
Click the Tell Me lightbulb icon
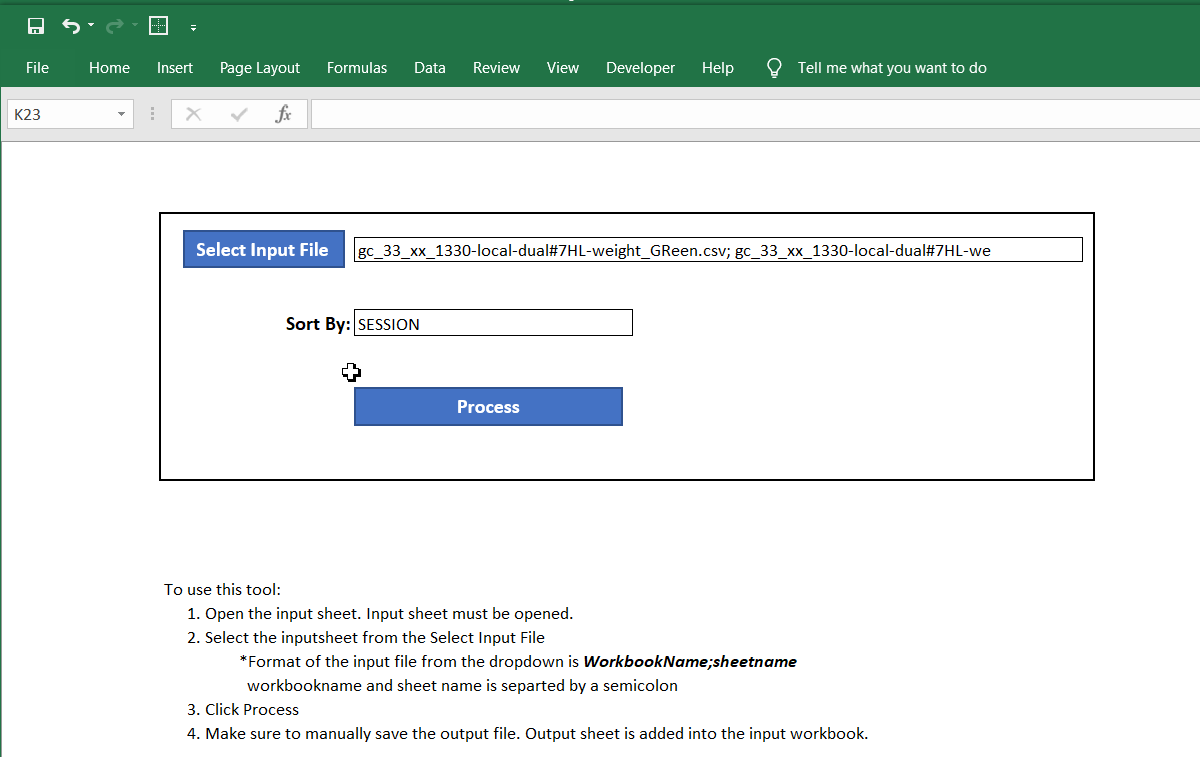click(x=773, y=68)
